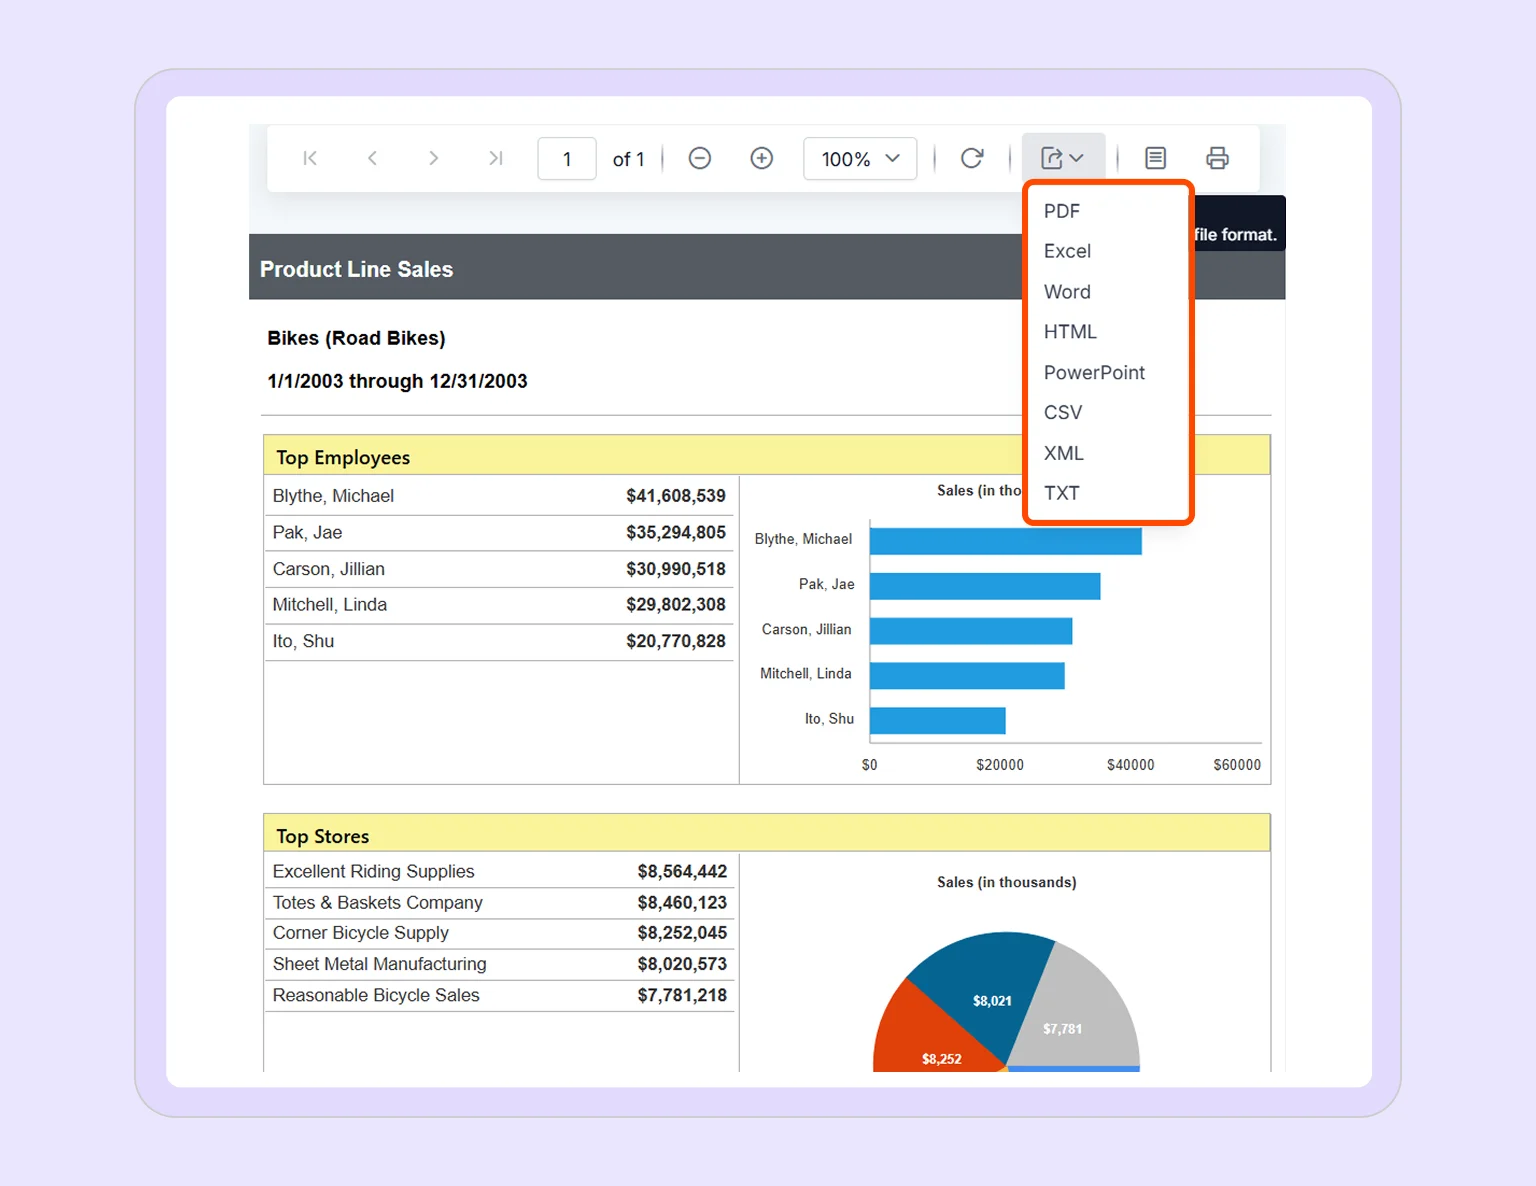
Task: Print the Product Line Sales report
Action: (x=1217, y=158)
